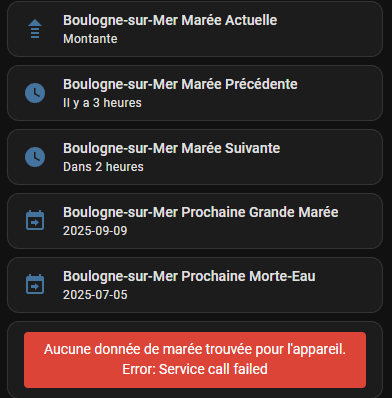Select the 2025-09-09 date value

point(95,231)
